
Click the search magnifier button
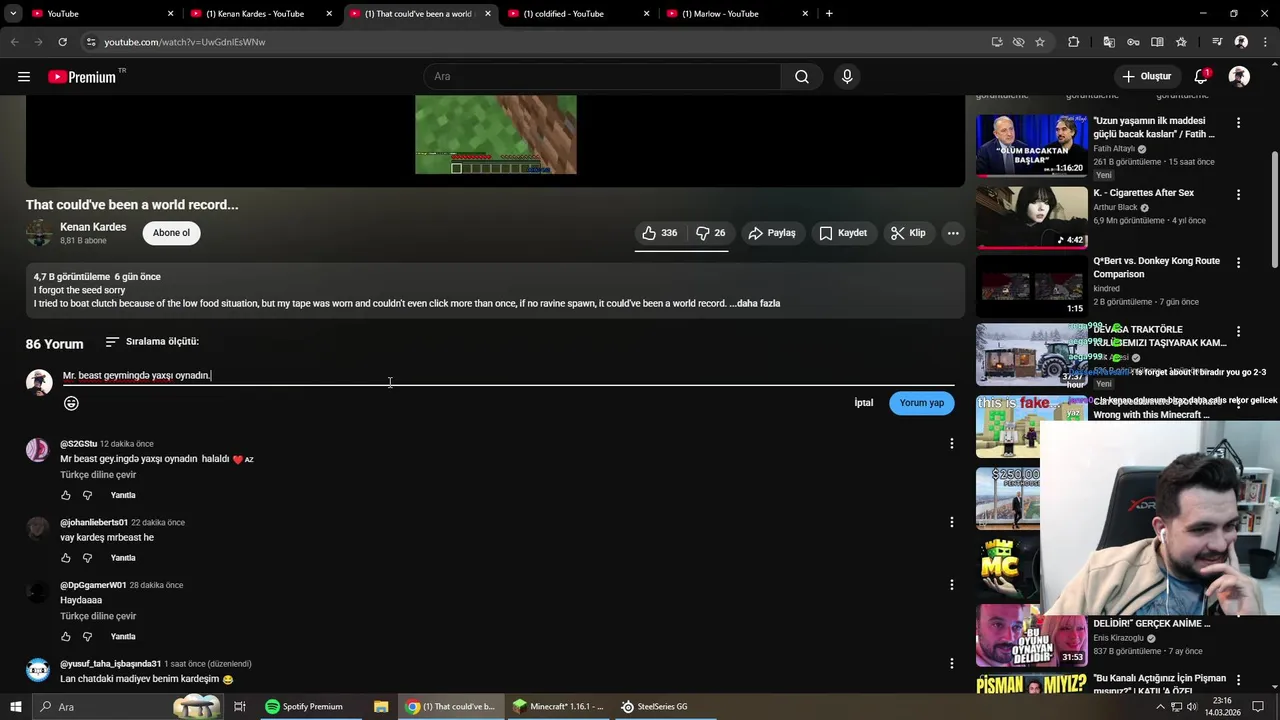(x=802, y=77)
